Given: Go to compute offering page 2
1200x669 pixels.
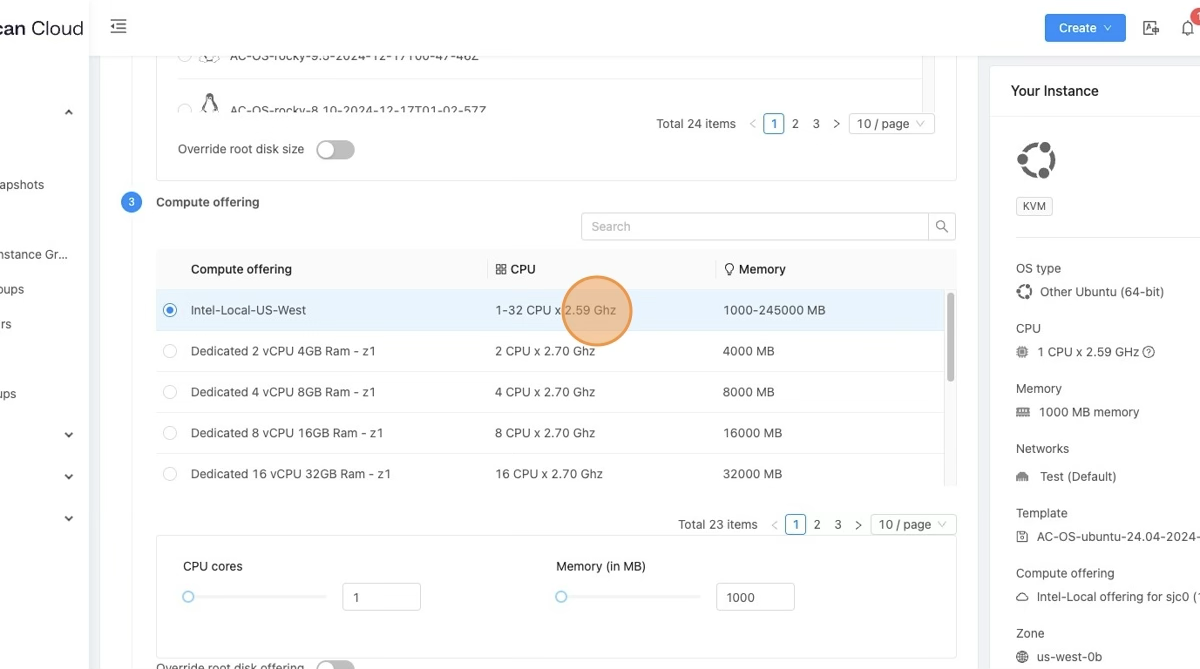Looking at the screenshot, I should point(817,525).
